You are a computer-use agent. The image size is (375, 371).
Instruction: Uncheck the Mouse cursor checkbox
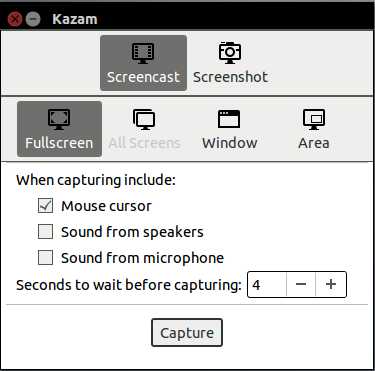pyautogui.click(x=45, y=205)
